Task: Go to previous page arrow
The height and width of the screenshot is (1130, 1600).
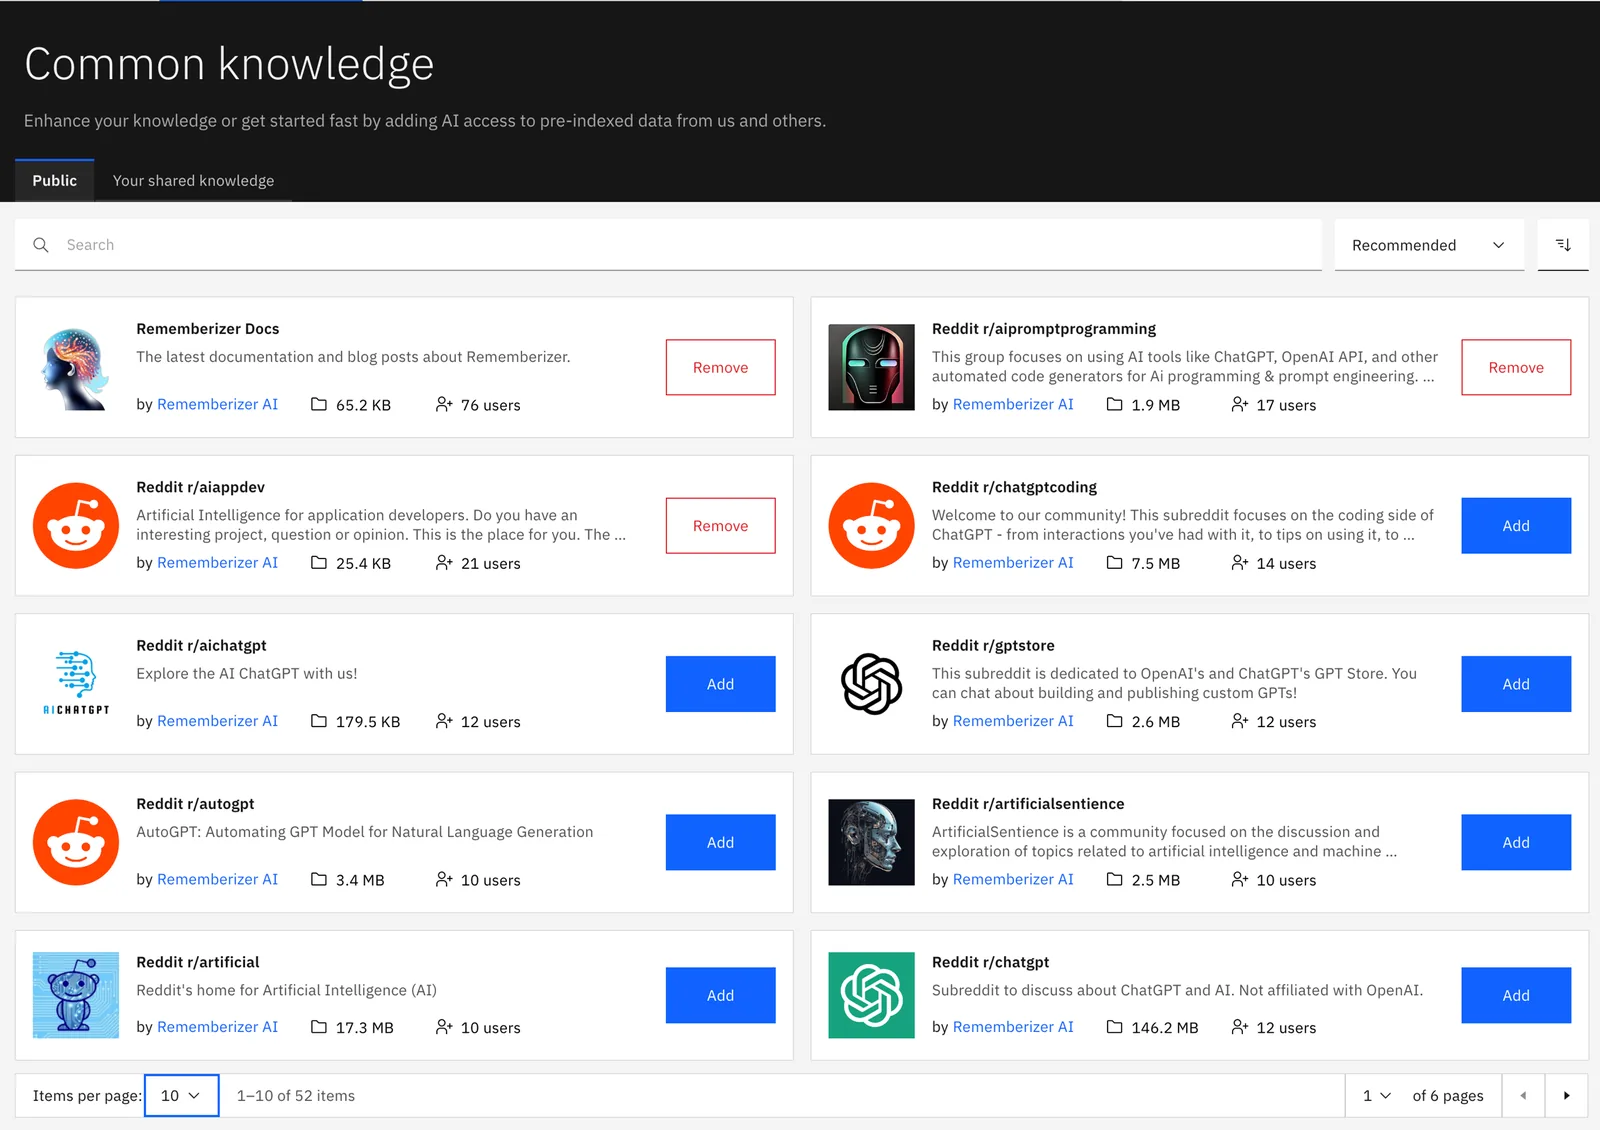Action: [x=1523, y=1096]
